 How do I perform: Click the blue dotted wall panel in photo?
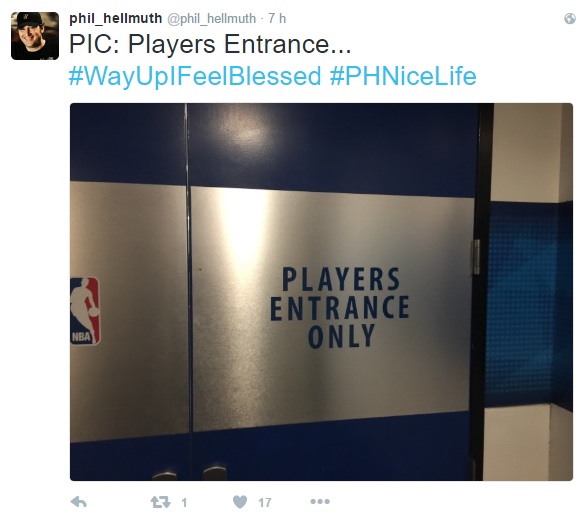[524, 304]
